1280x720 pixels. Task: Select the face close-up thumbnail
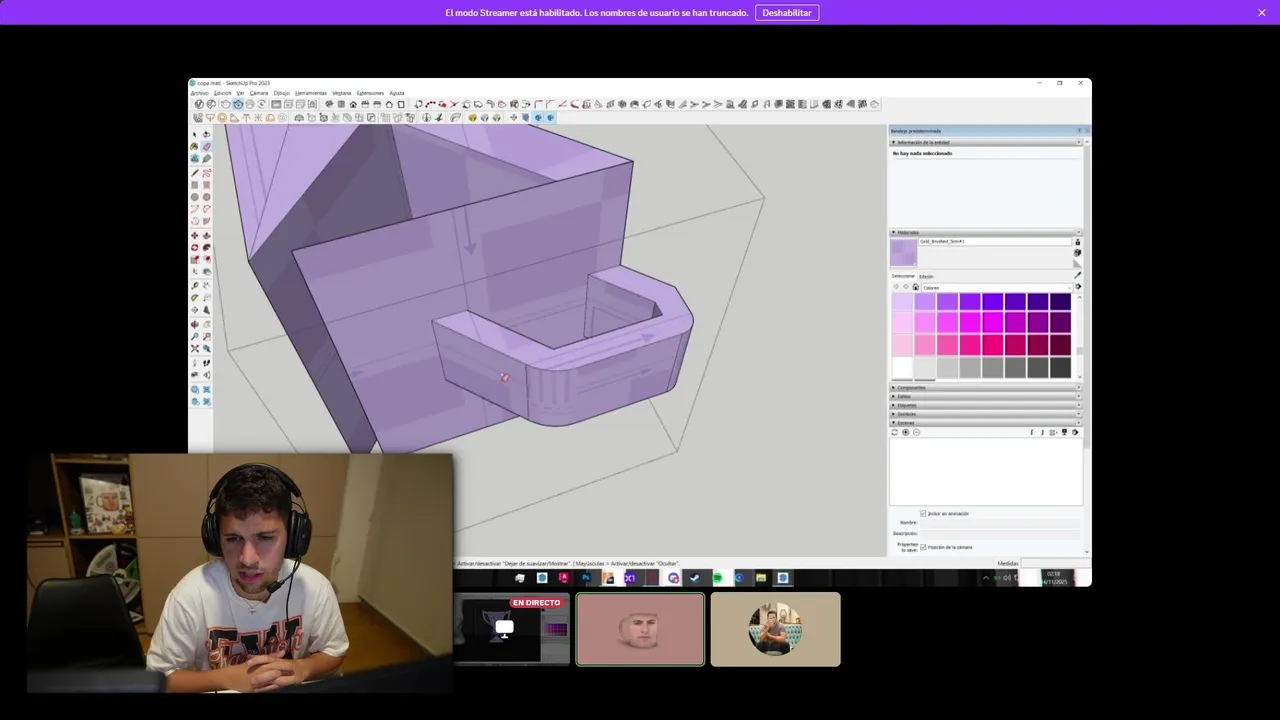(640, 629)
